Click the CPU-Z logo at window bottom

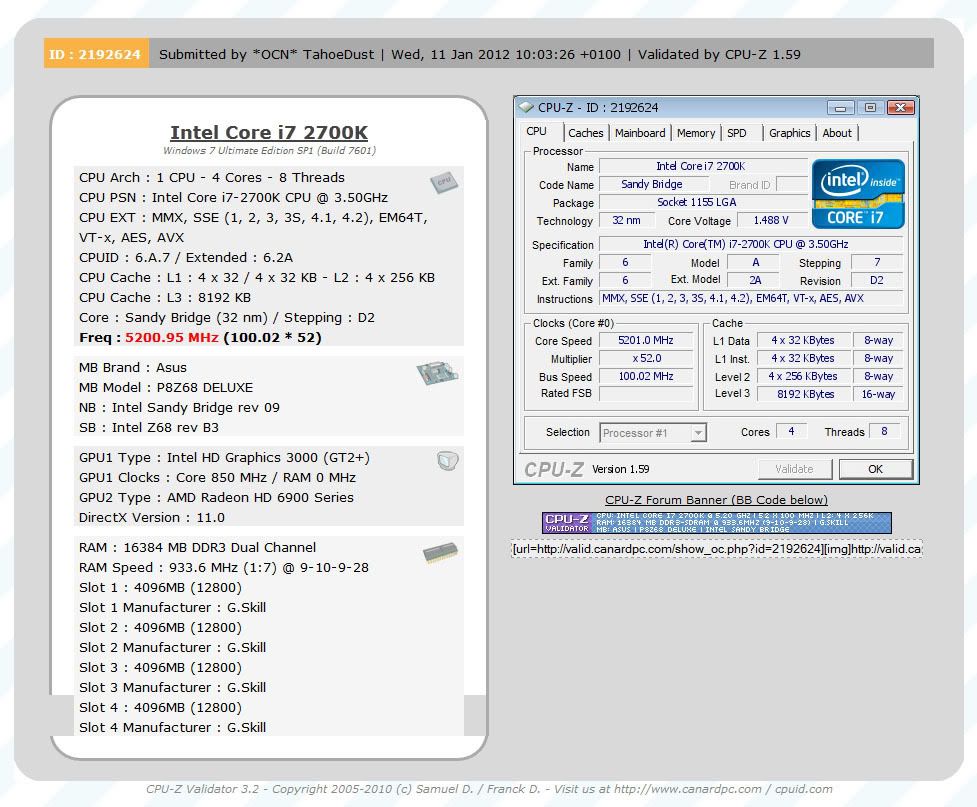(553, 469)
